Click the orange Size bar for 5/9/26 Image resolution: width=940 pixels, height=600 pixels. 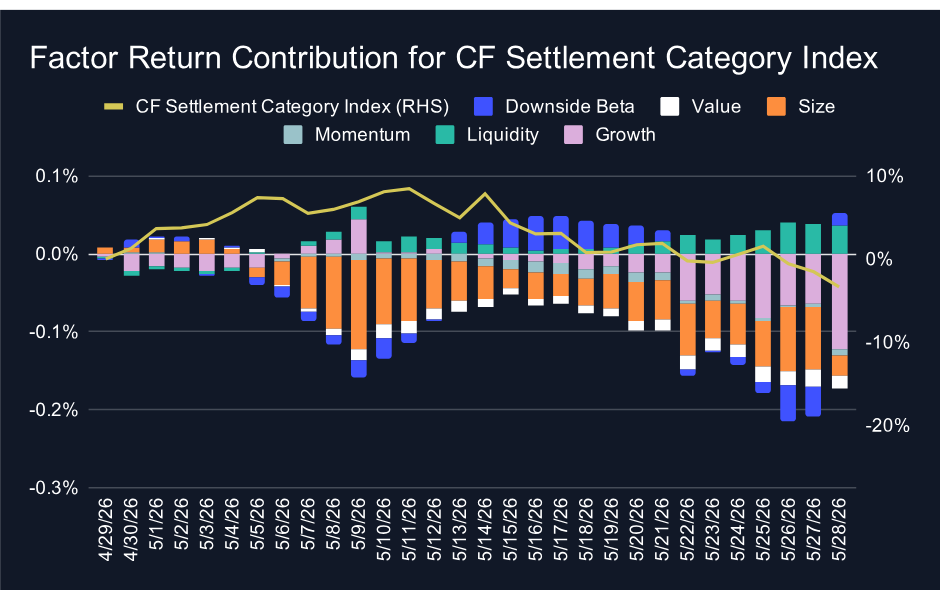[358, 304]
